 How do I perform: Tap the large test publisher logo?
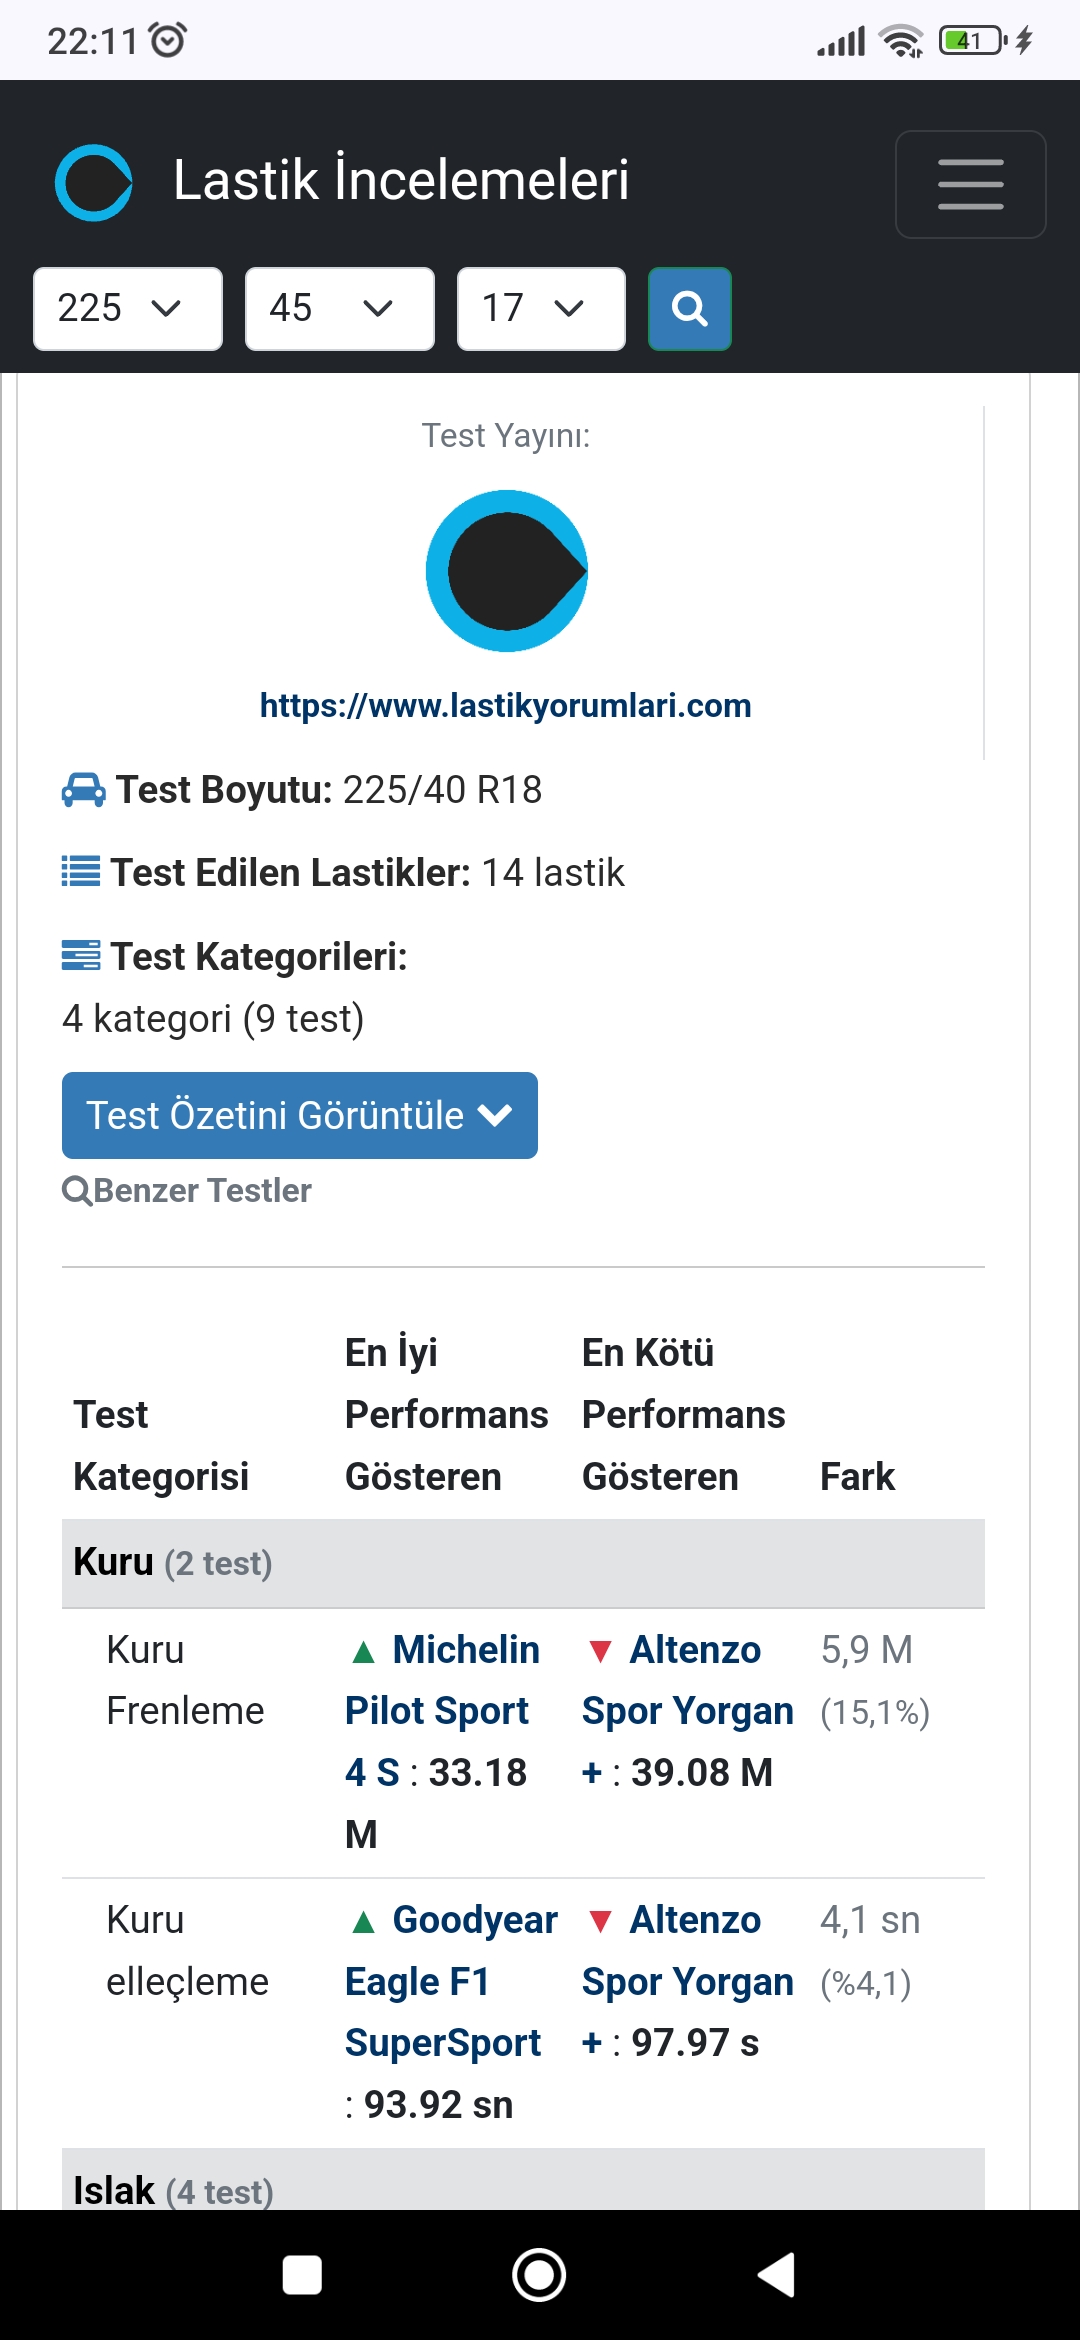(x=506, y=571)
